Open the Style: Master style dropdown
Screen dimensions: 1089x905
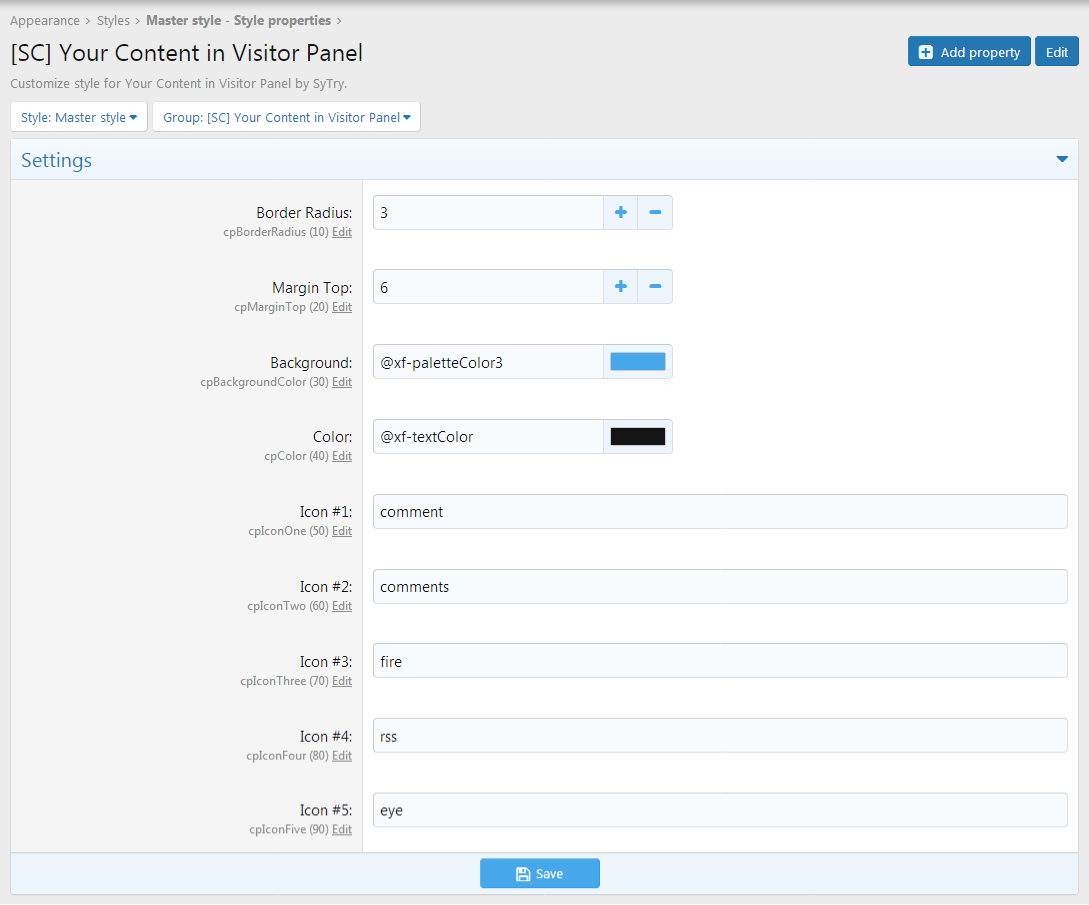tap(79, 117)
